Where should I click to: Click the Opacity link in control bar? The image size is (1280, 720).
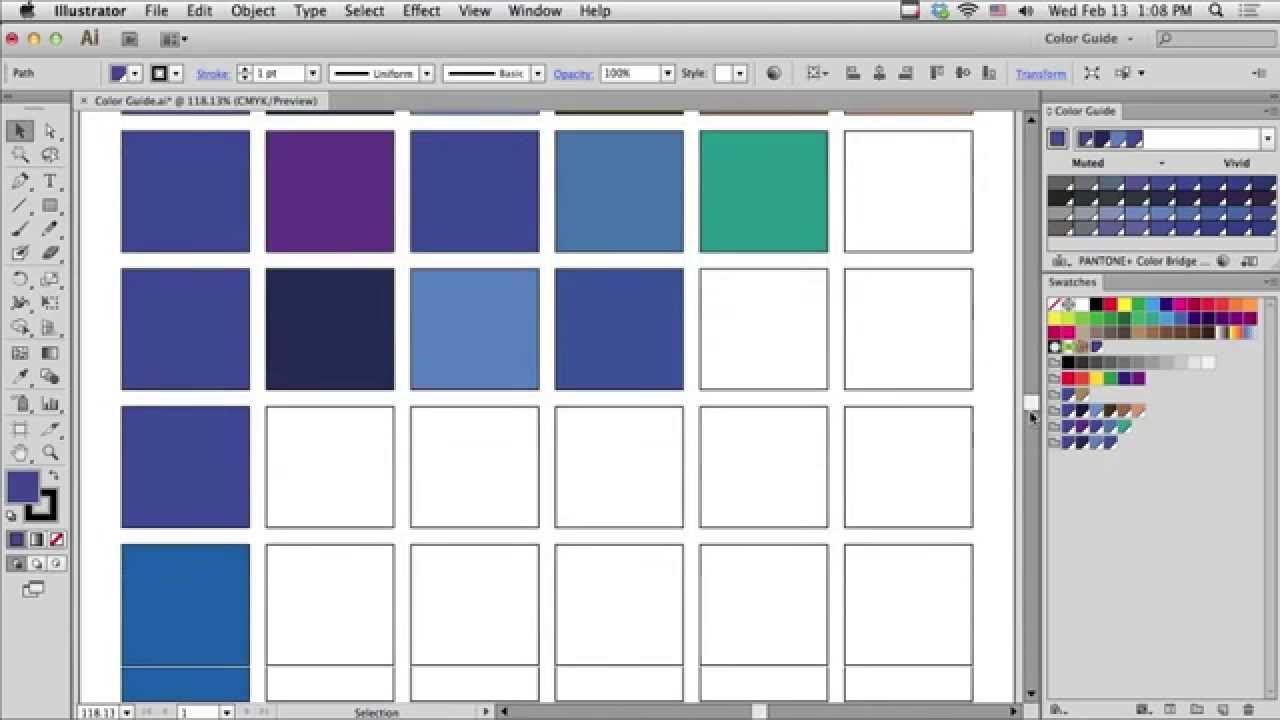[x=573, y=73]
